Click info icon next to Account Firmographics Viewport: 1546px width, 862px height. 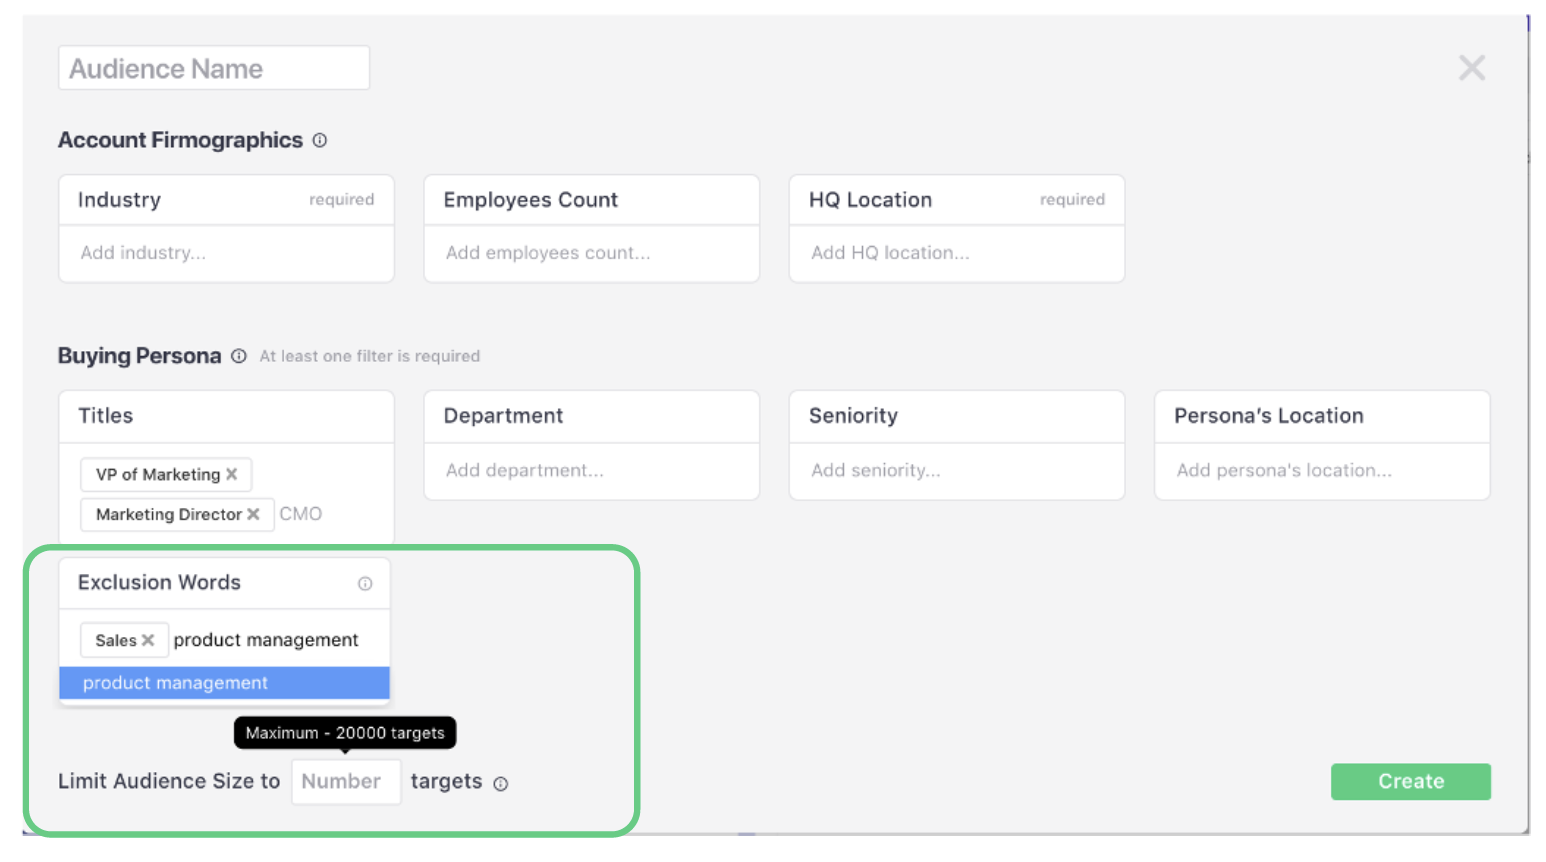pyautogui.click(x=320, y=141)
